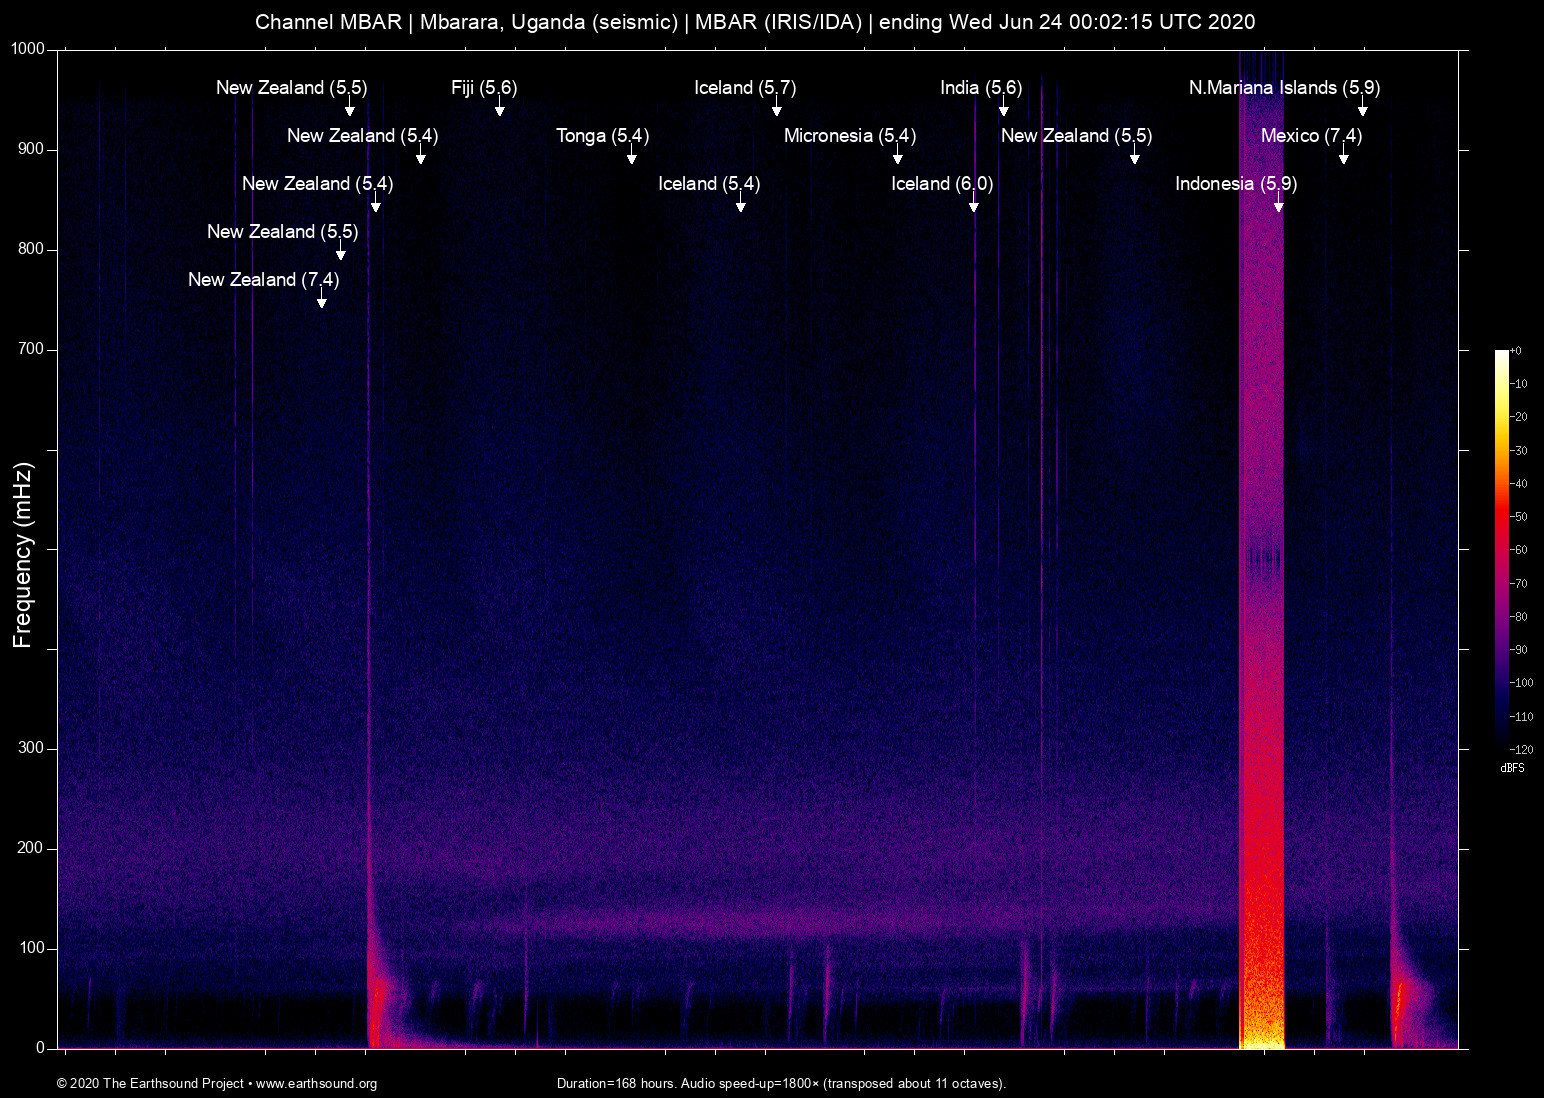The image size is (1544, 1098).
Task: Select the Tonga (5.4) earthquake label
Action: pos(601,136)
